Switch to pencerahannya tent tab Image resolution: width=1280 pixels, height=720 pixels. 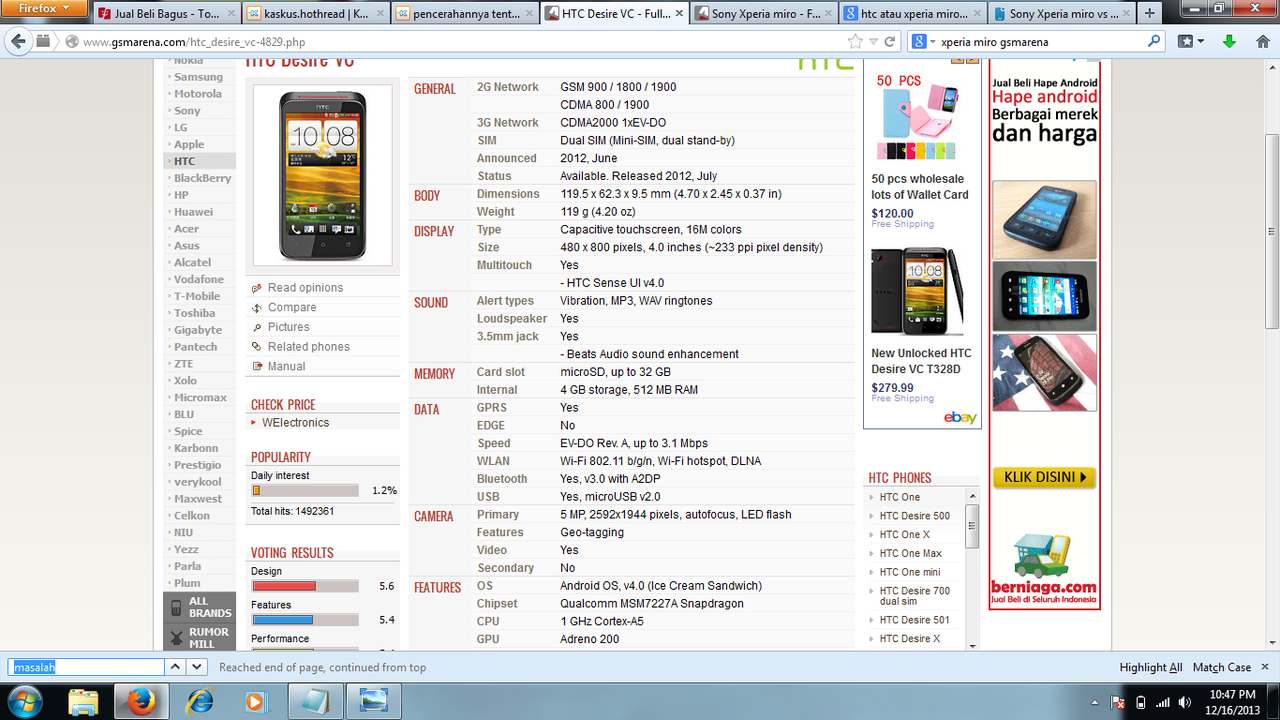464,14
